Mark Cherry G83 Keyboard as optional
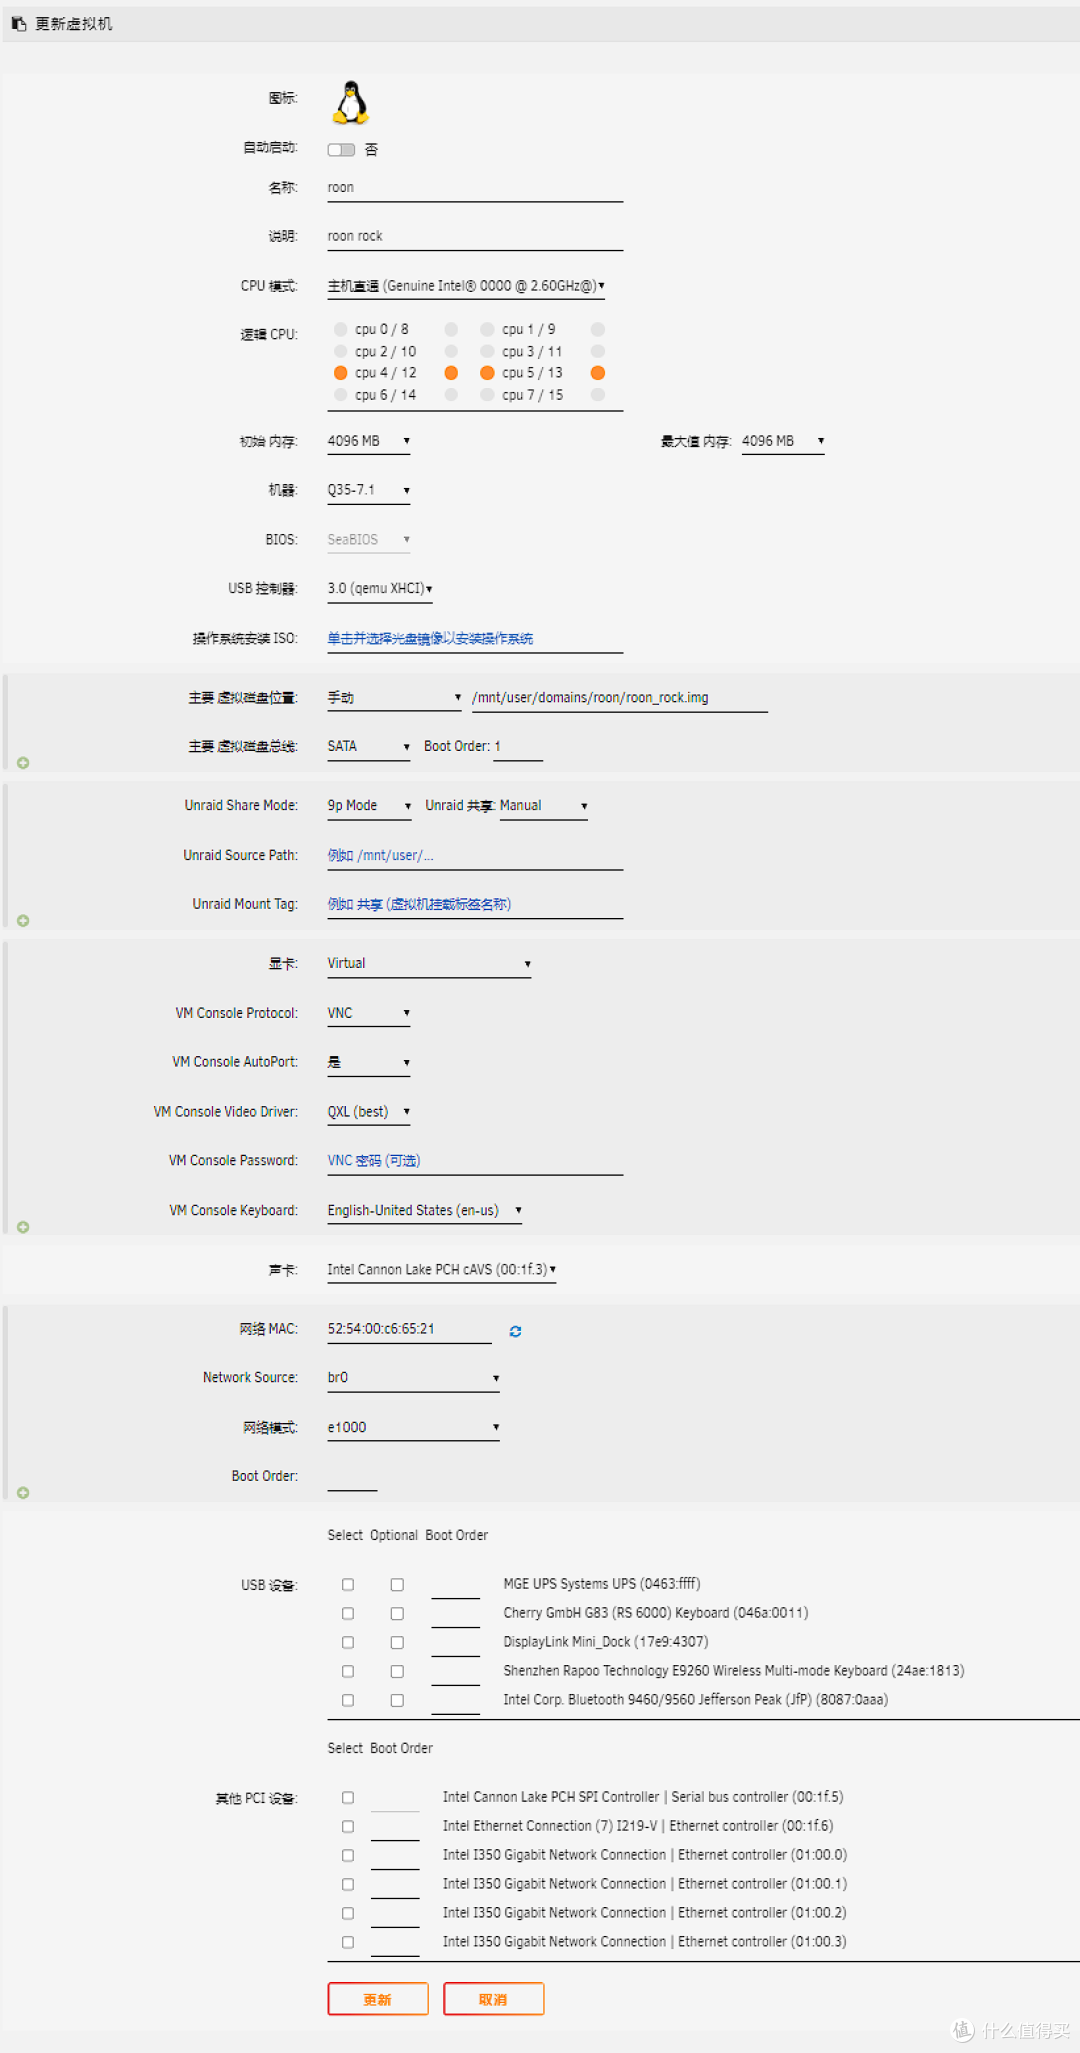 [397, 1614]
